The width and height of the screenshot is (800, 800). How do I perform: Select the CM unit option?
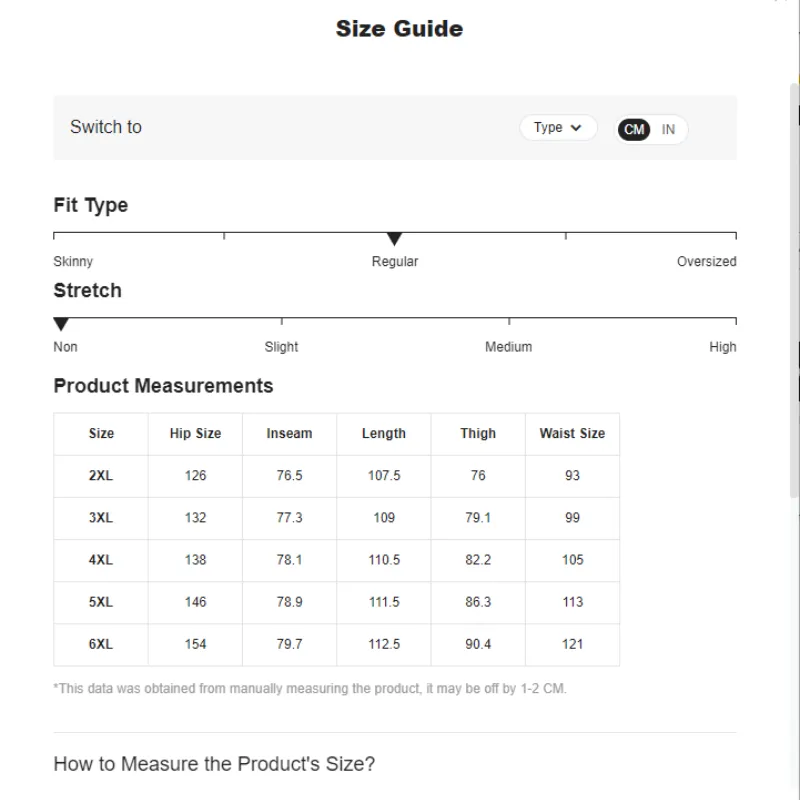coord(634,129)
